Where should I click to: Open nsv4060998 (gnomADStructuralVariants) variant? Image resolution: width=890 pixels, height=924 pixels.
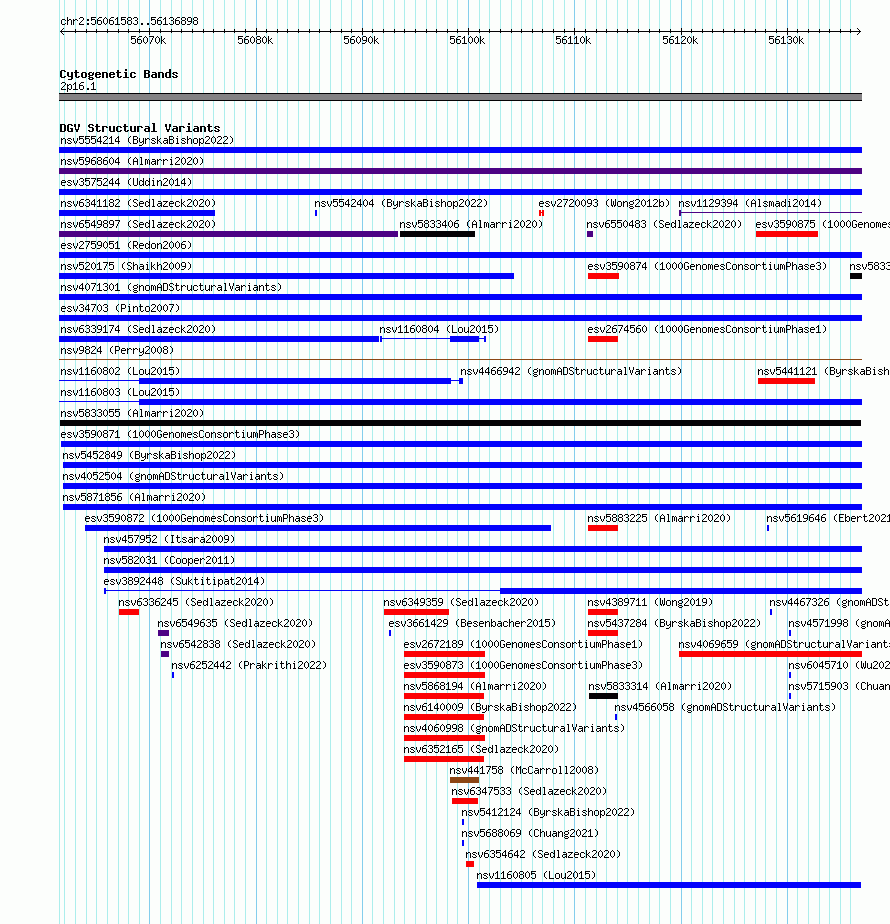(x=515, y=728)
